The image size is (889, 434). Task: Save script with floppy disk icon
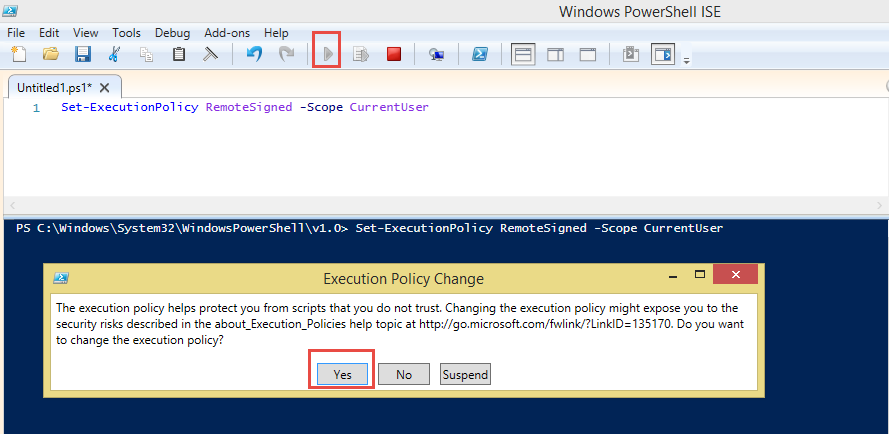pos(83,54)
